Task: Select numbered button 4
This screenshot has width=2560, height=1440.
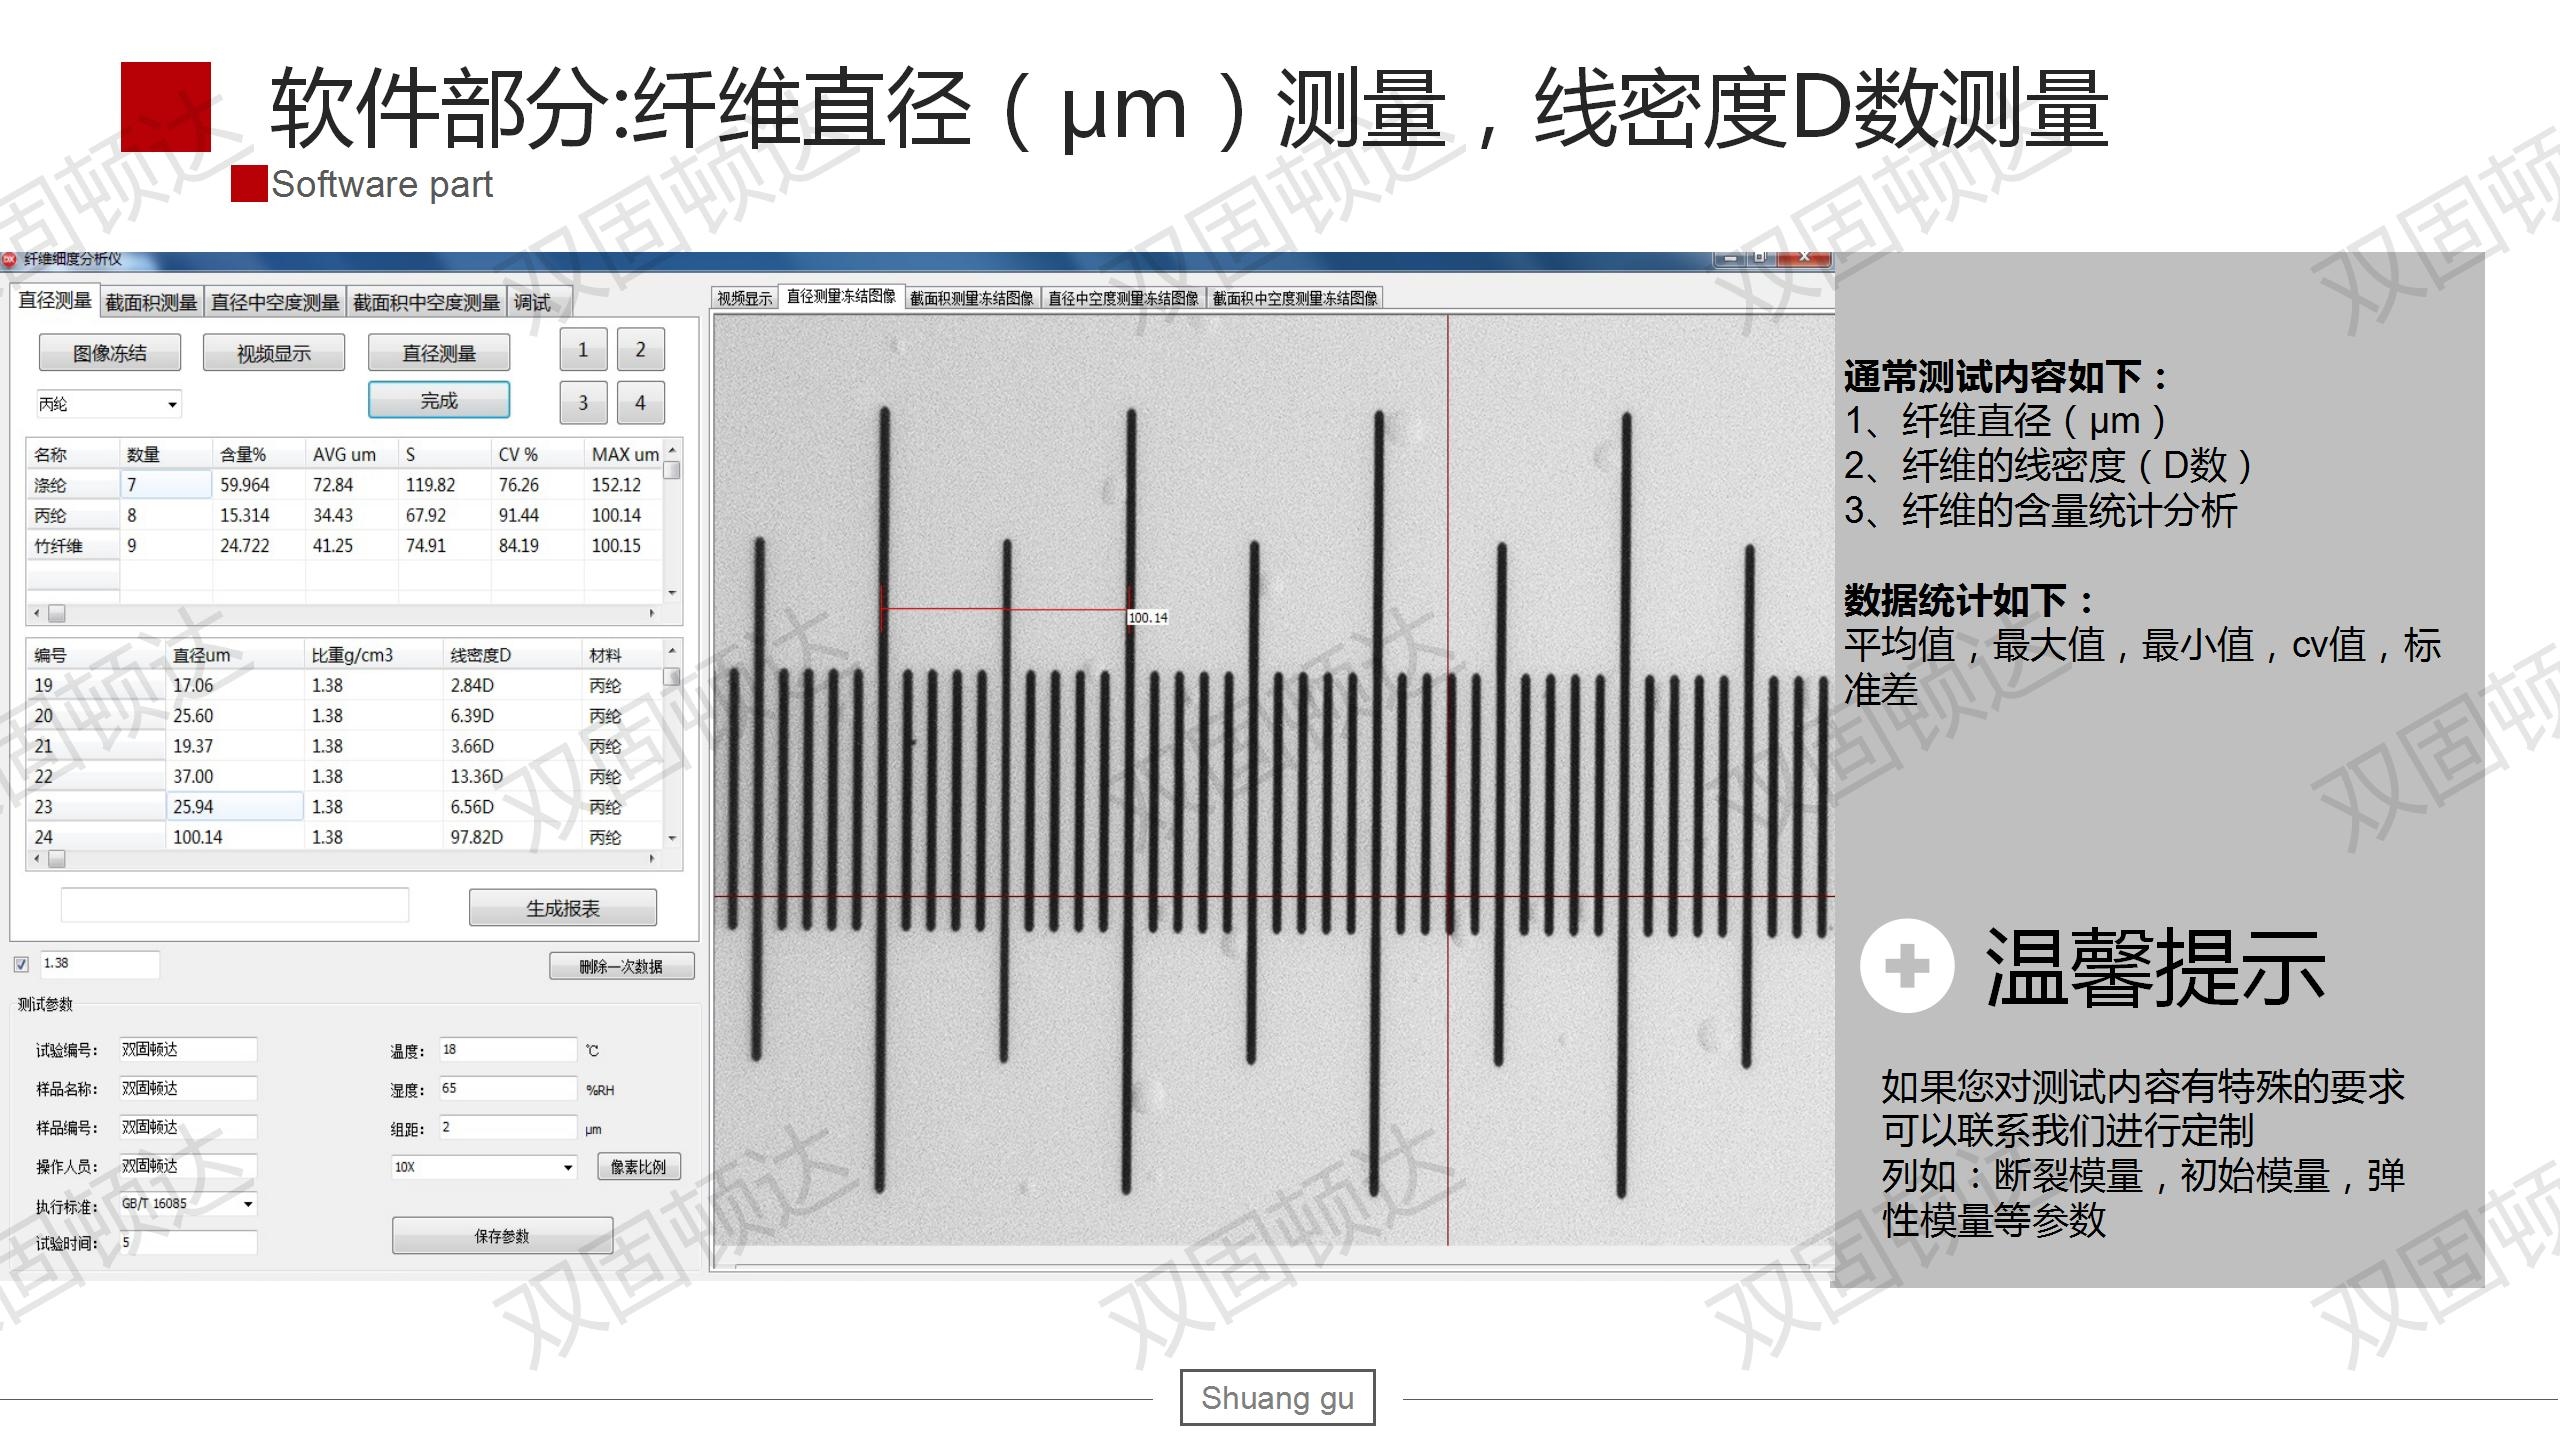Action: coord(640,403)
